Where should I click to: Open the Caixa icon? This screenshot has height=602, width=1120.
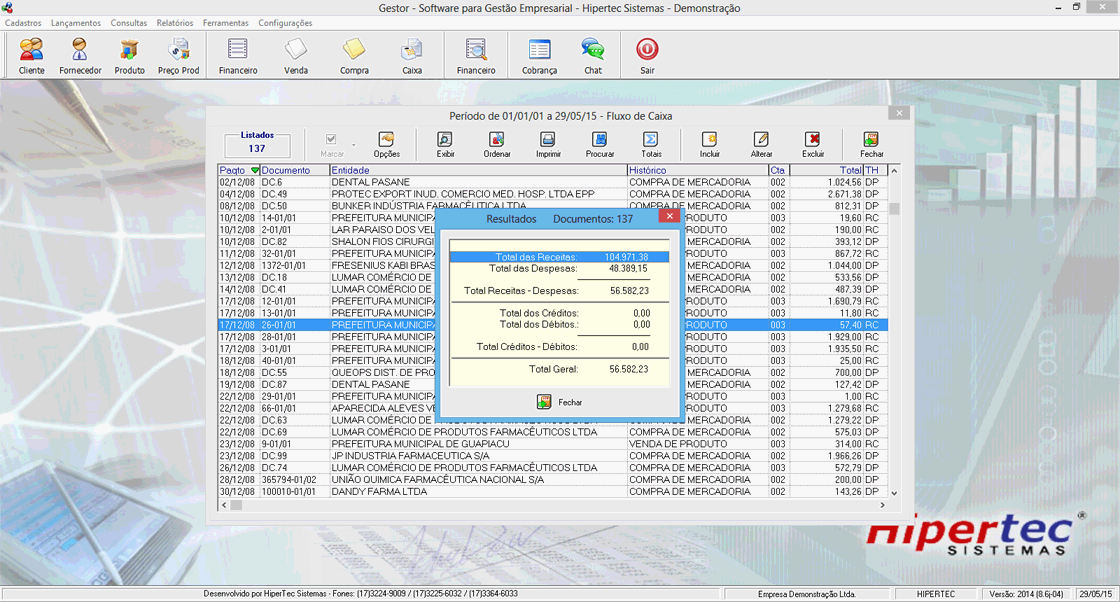(x=412, y=56)
